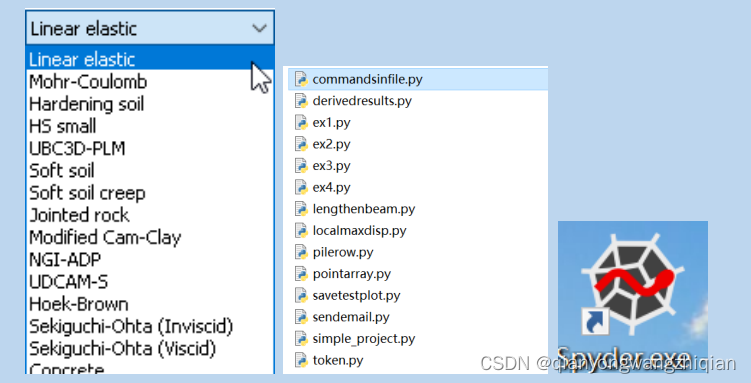Click file icon next to ex1.py
Viewport: 751px width, 383px height.
pyautogui.click(x=301, y=123)
